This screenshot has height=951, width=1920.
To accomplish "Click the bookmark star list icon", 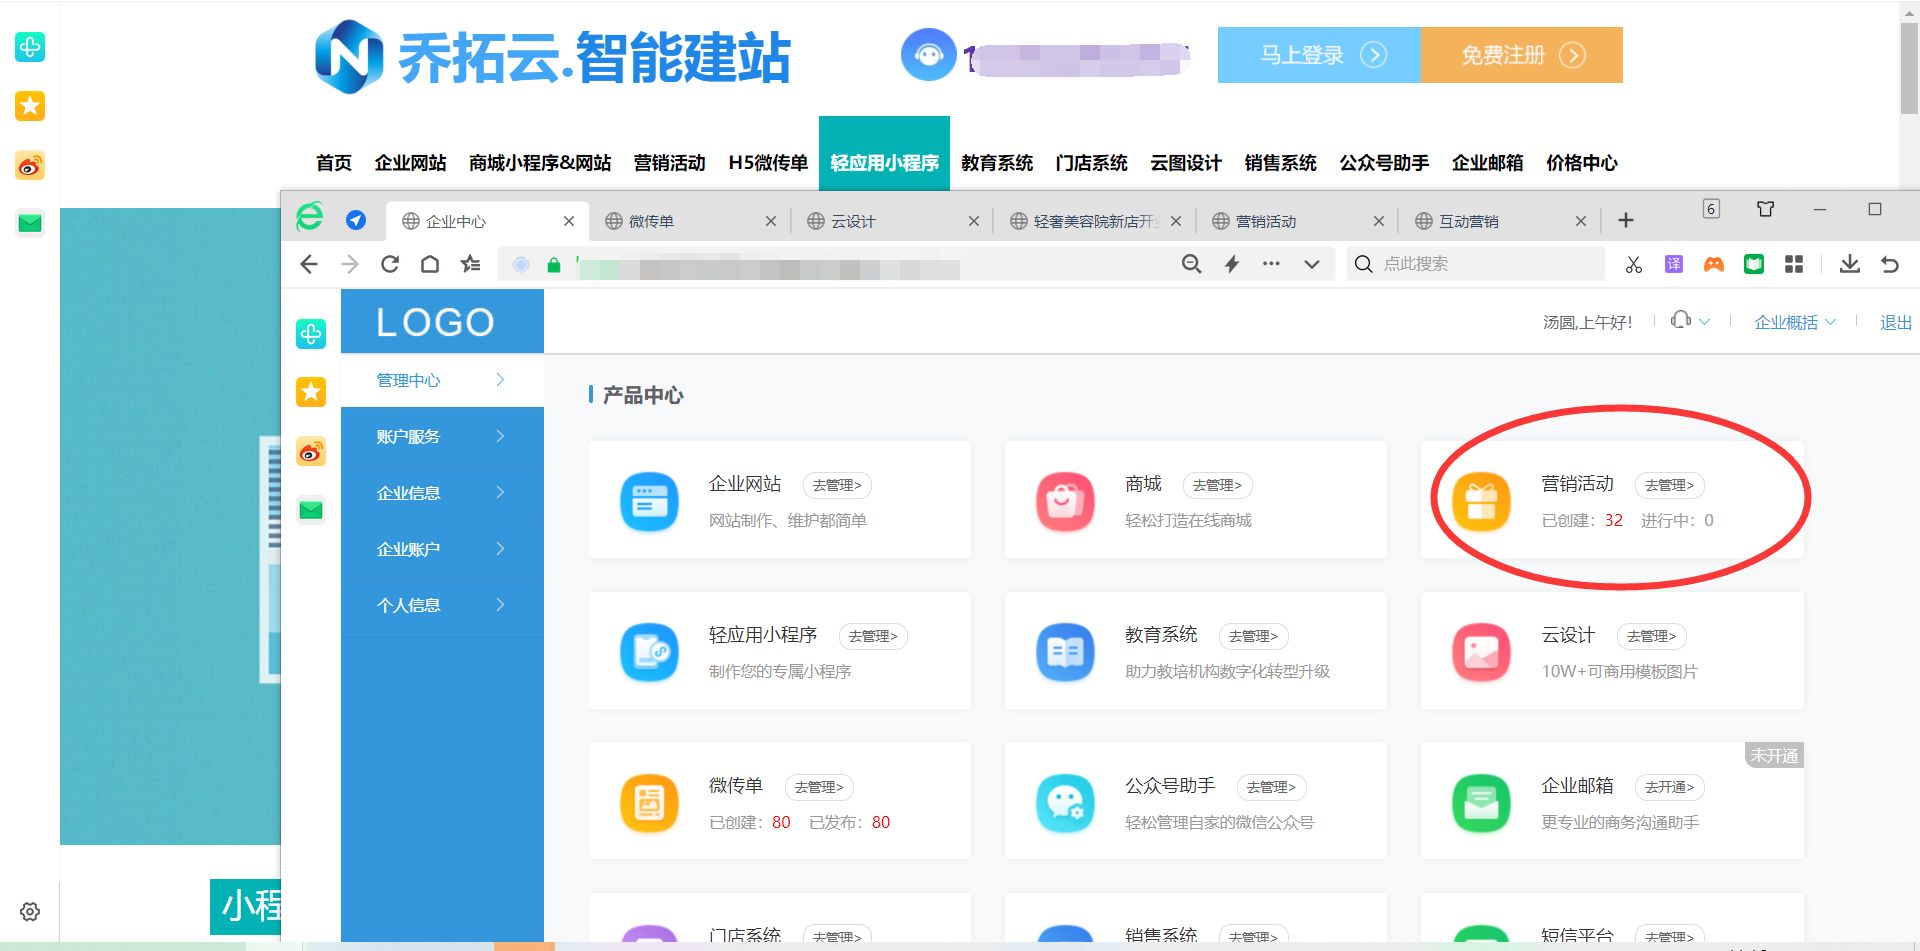I will pos(470,264).
